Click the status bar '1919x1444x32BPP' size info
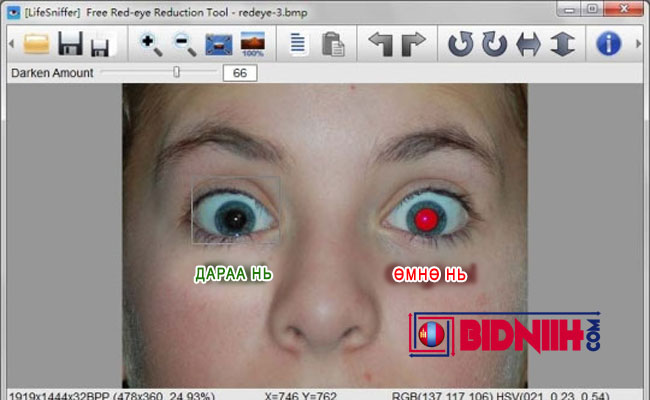Screen dimensions: 650x400 click(59, 396)
